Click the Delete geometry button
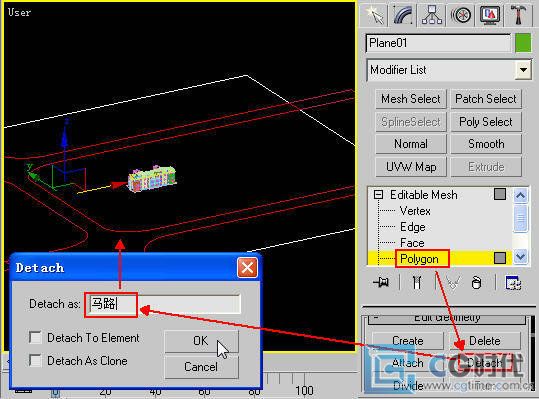This screenshot has width=539, height=399. [x=485, y=341]
